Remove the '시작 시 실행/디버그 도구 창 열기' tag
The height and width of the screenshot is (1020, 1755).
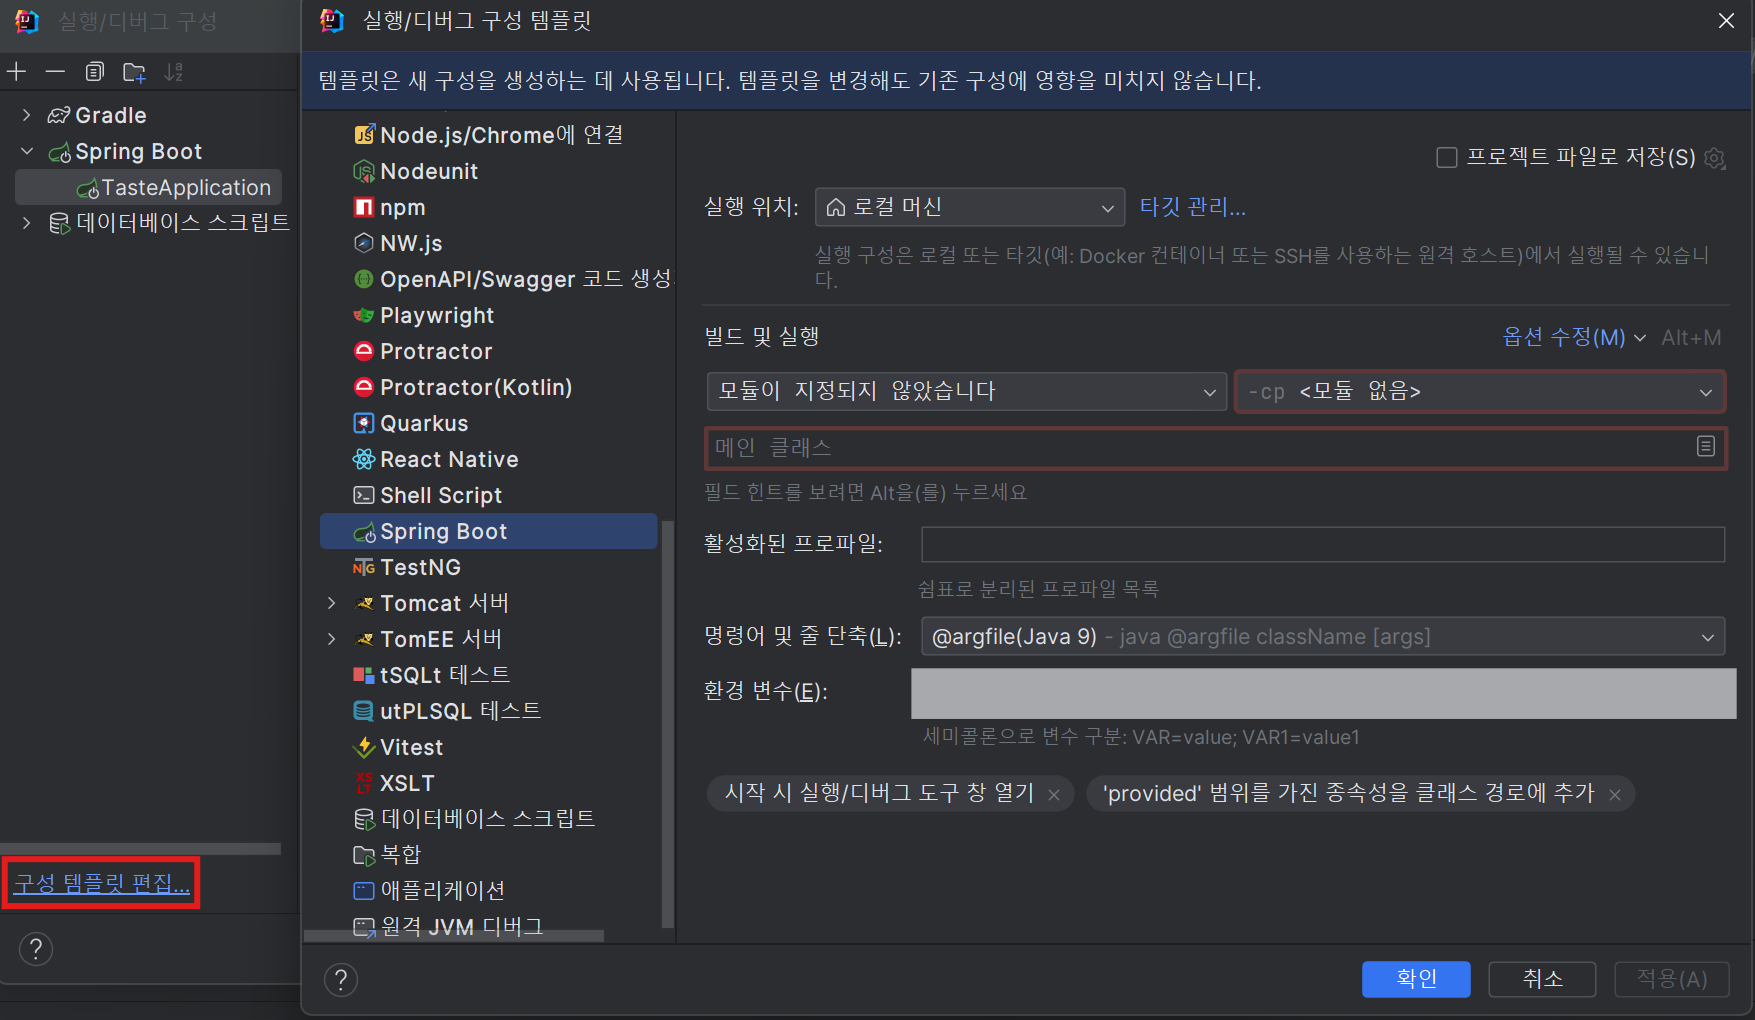pos(1054,794)
